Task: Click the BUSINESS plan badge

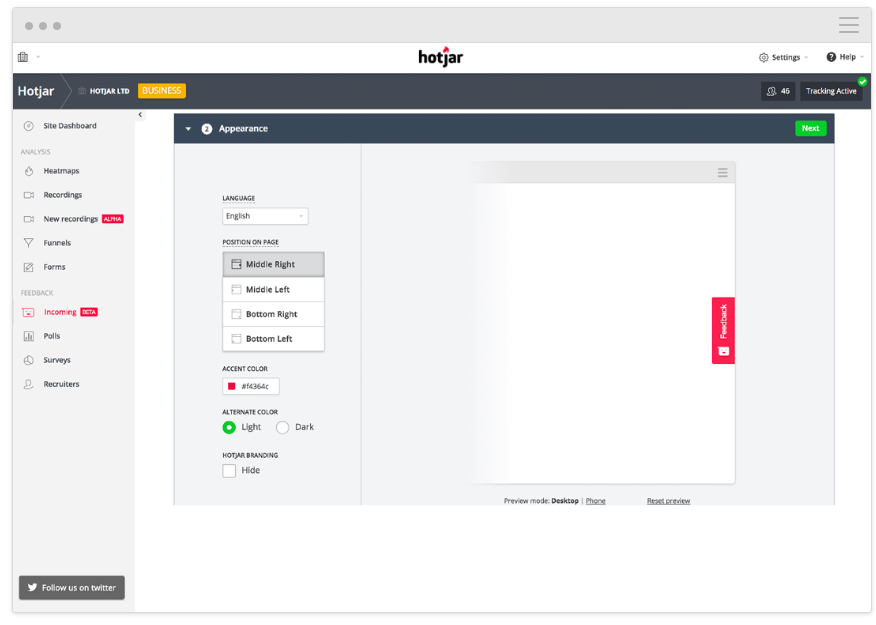Action: pos(161,90)
